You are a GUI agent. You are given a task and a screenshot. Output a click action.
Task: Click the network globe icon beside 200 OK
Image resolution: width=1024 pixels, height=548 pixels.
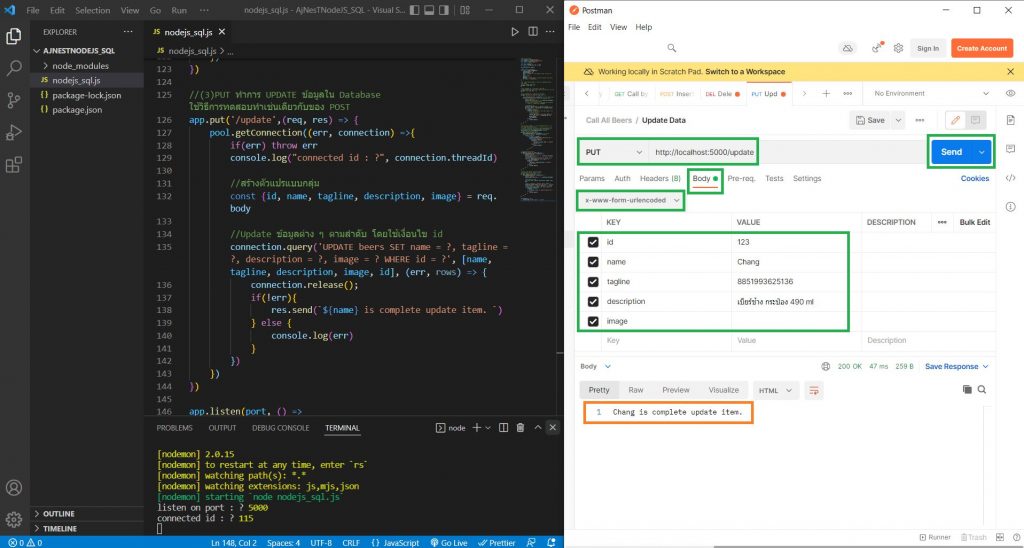coord(825,366)
